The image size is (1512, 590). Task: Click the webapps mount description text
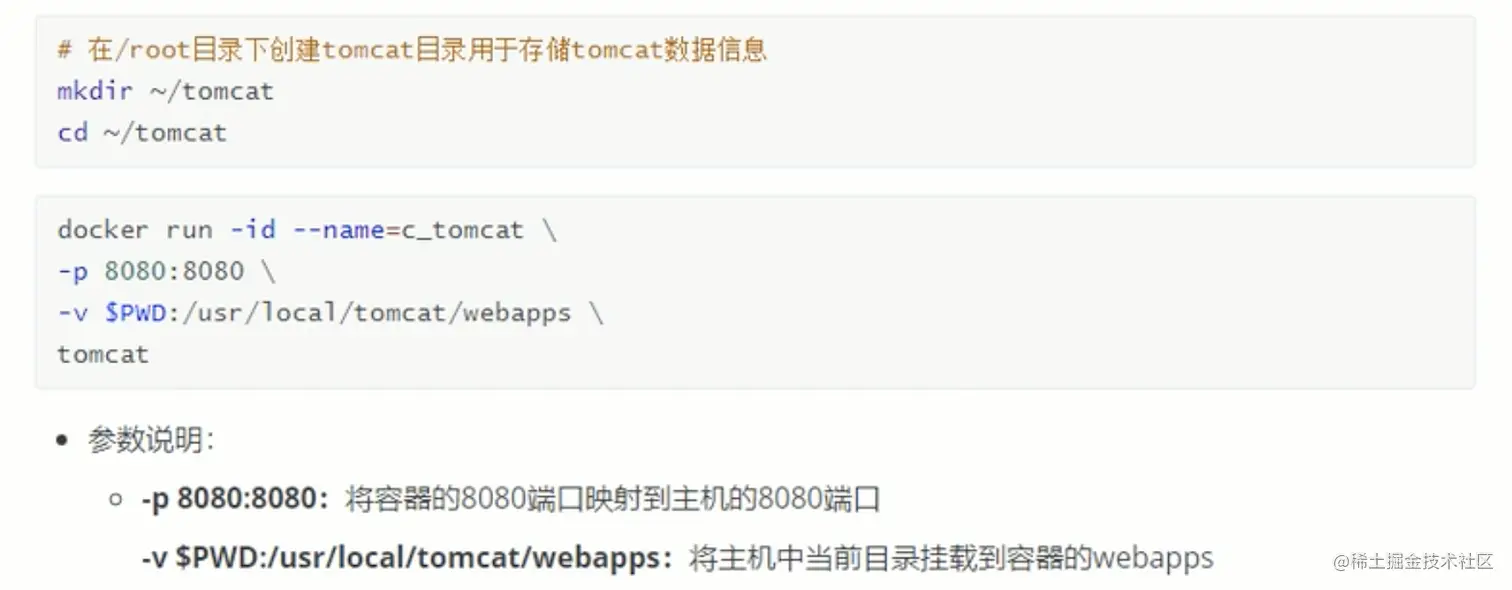951,557
